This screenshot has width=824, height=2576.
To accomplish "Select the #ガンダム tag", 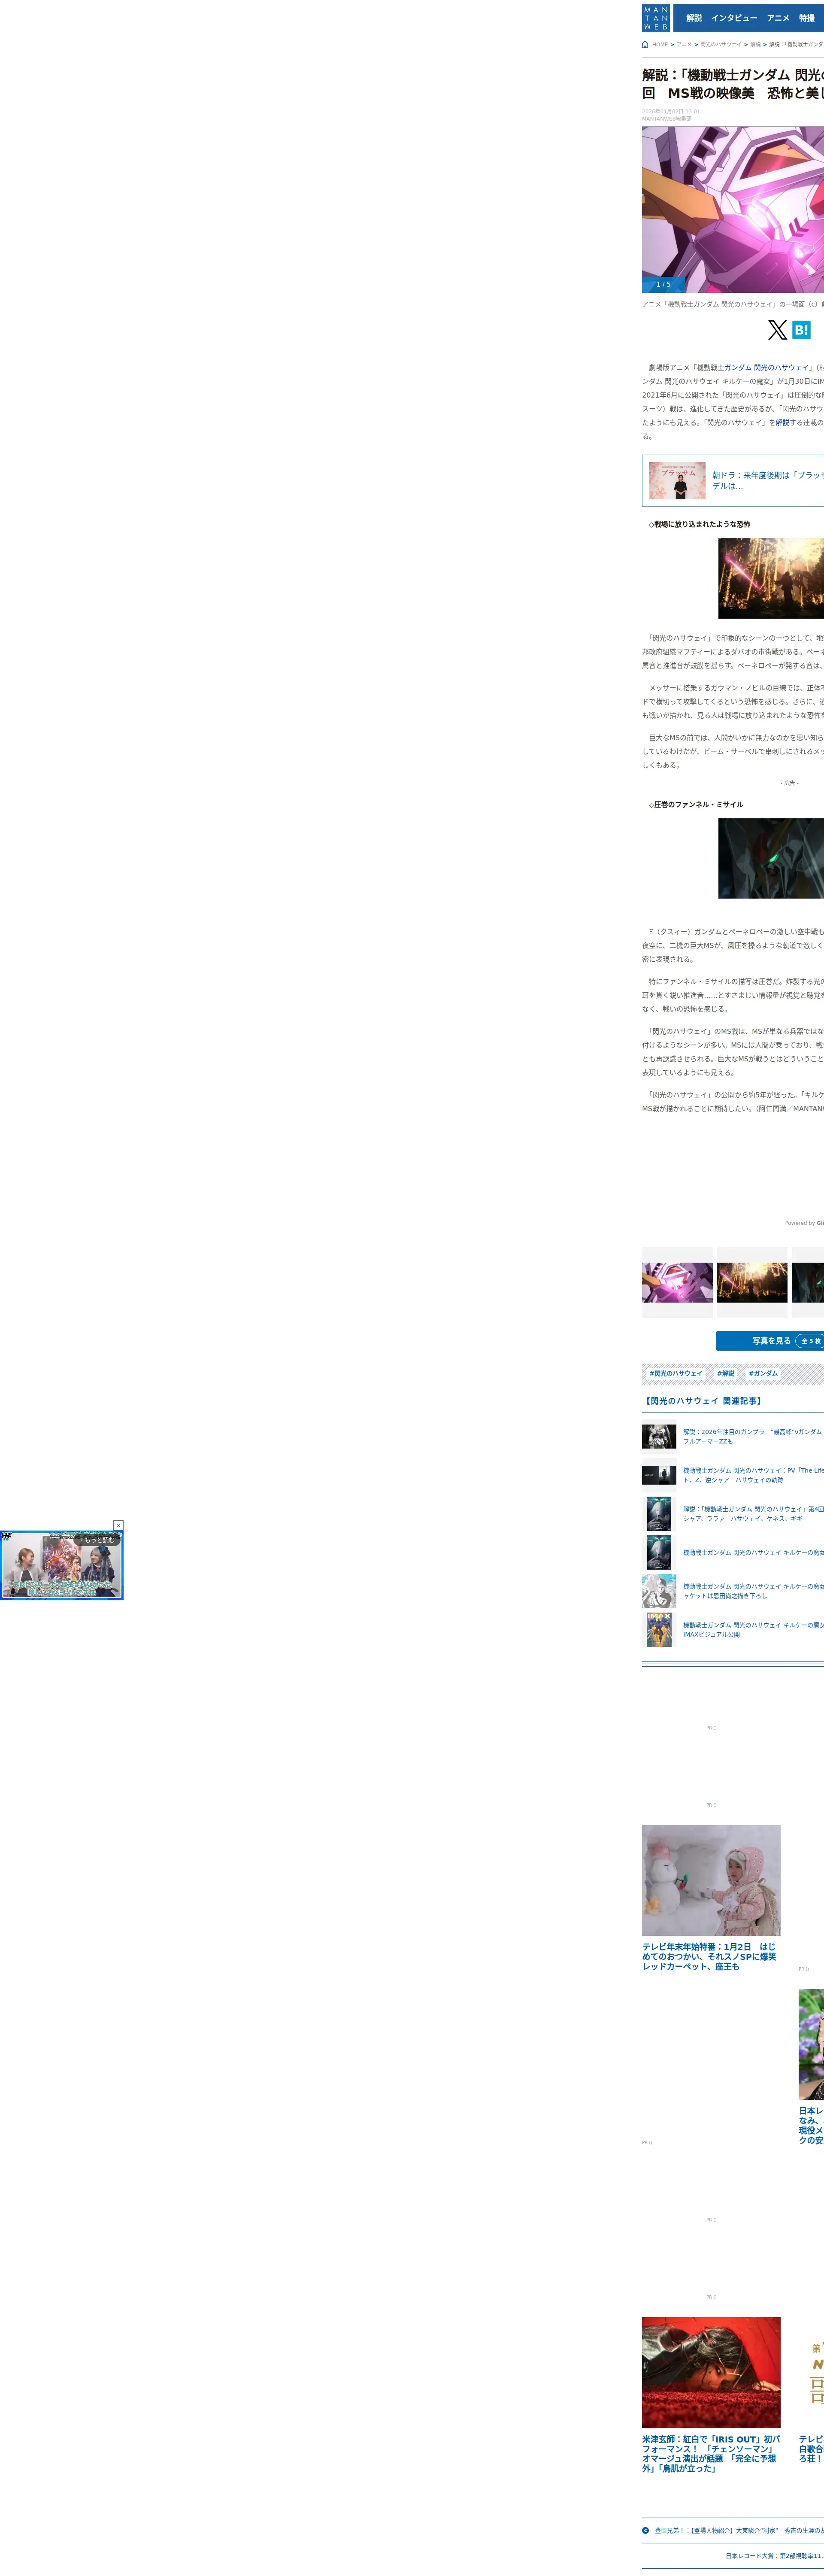I will tap(762, 1374).
